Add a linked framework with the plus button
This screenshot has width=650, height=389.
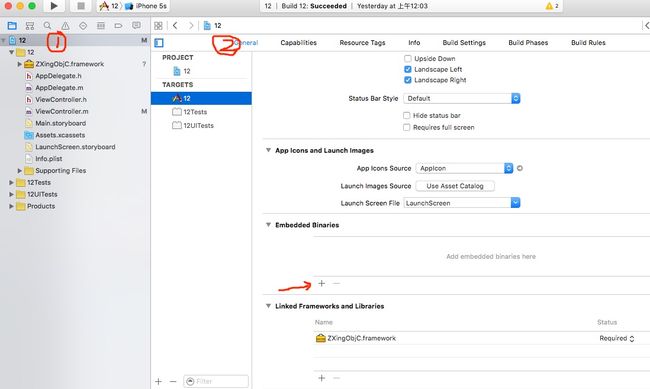pyautogui.click(x=321, y=378)
